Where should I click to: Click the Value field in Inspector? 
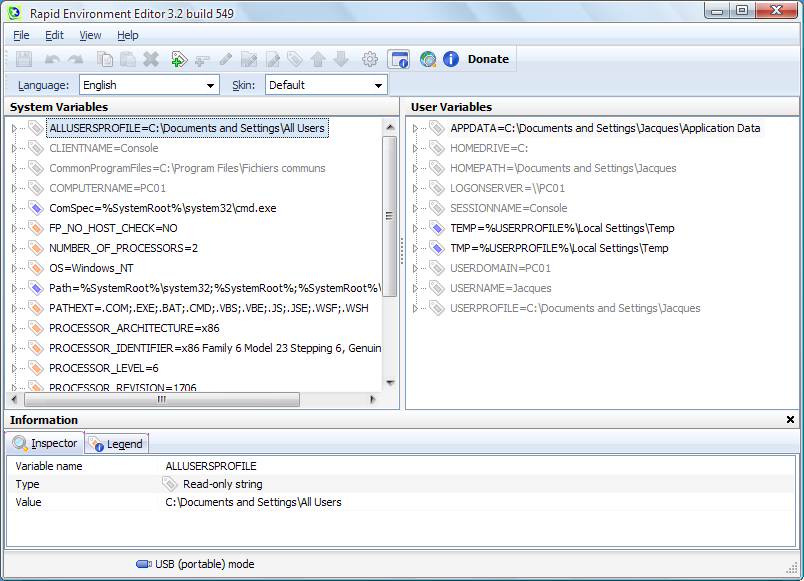click(253, 502)
